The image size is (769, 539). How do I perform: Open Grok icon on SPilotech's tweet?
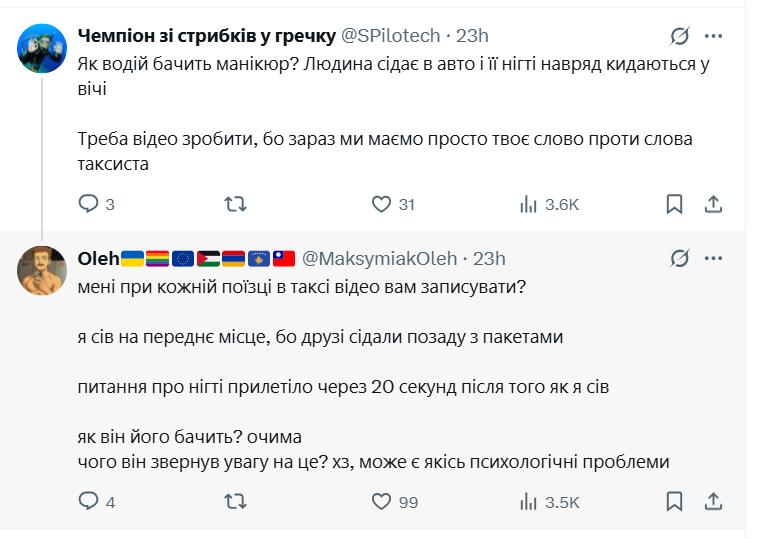[x=679, y=36]
